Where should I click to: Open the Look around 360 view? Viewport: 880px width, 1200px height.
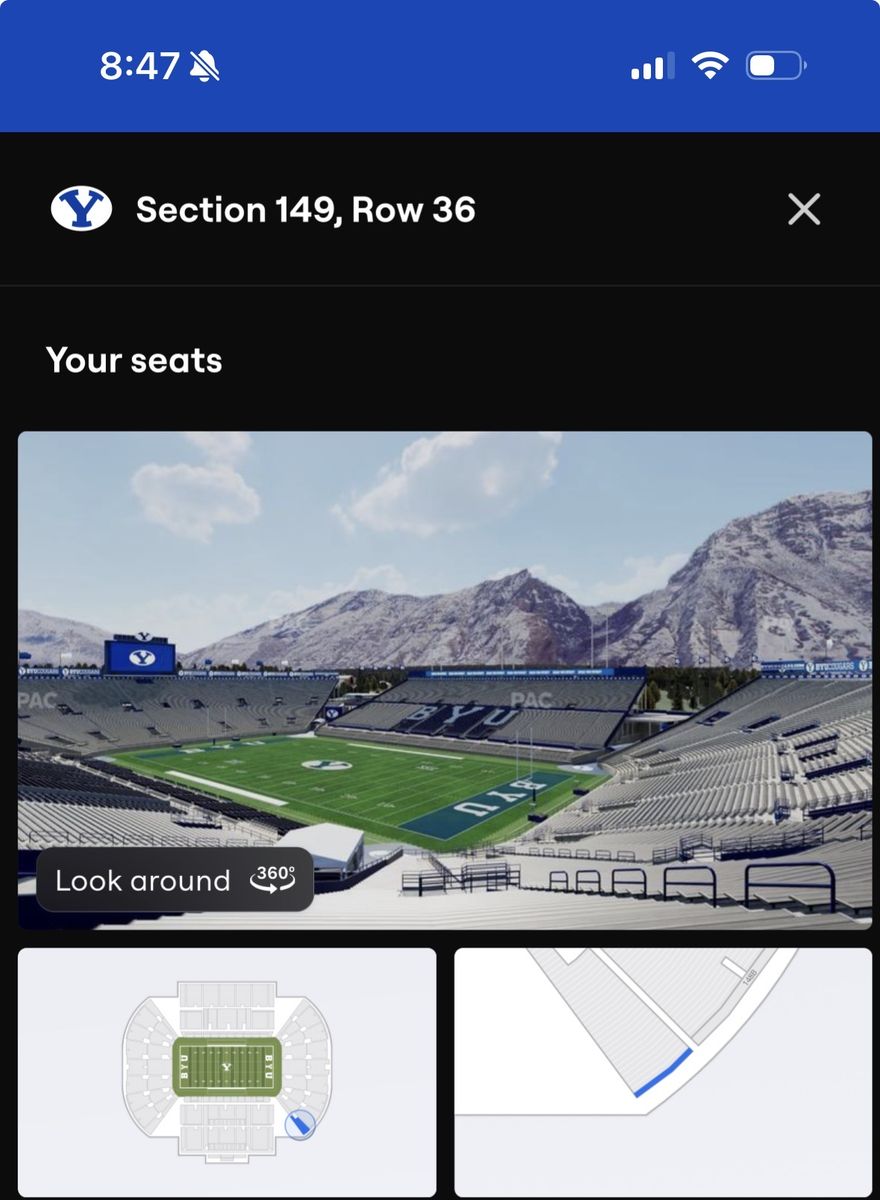click(x=175, y=880)
